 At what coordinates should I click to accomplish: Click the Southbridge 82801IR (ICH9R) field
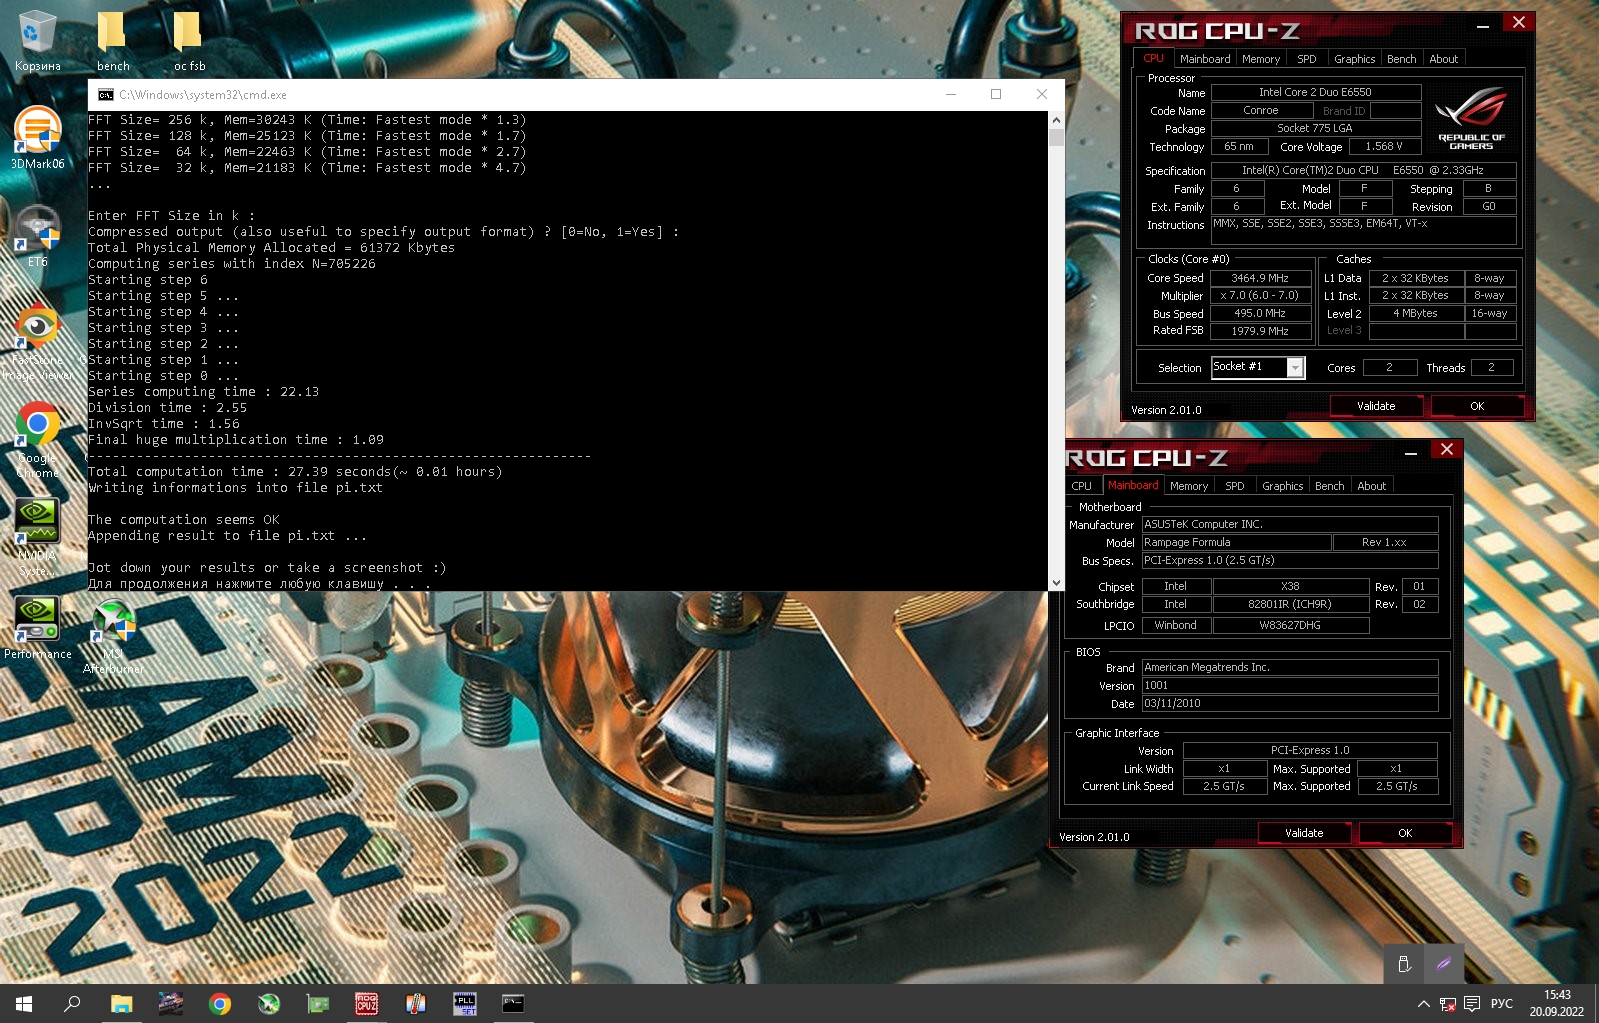1290,605
